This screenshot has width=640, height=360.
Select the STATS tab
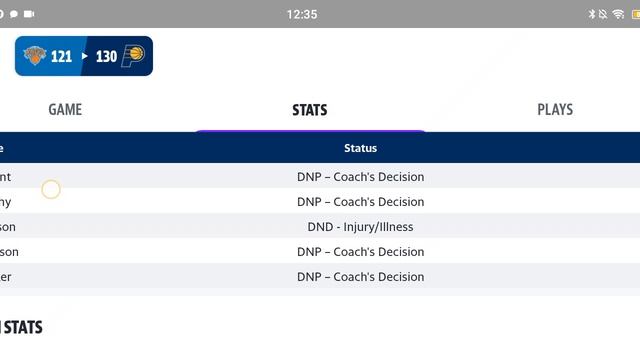click(x=310, y=110)
